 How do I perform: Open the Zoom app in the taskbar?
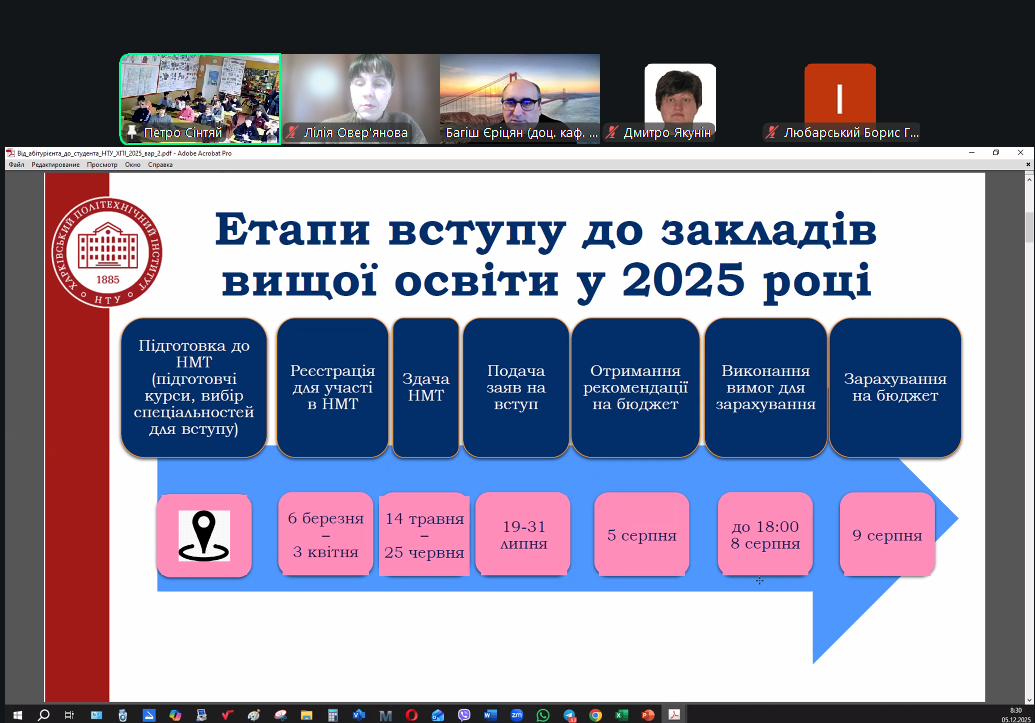tap(517, 715)
